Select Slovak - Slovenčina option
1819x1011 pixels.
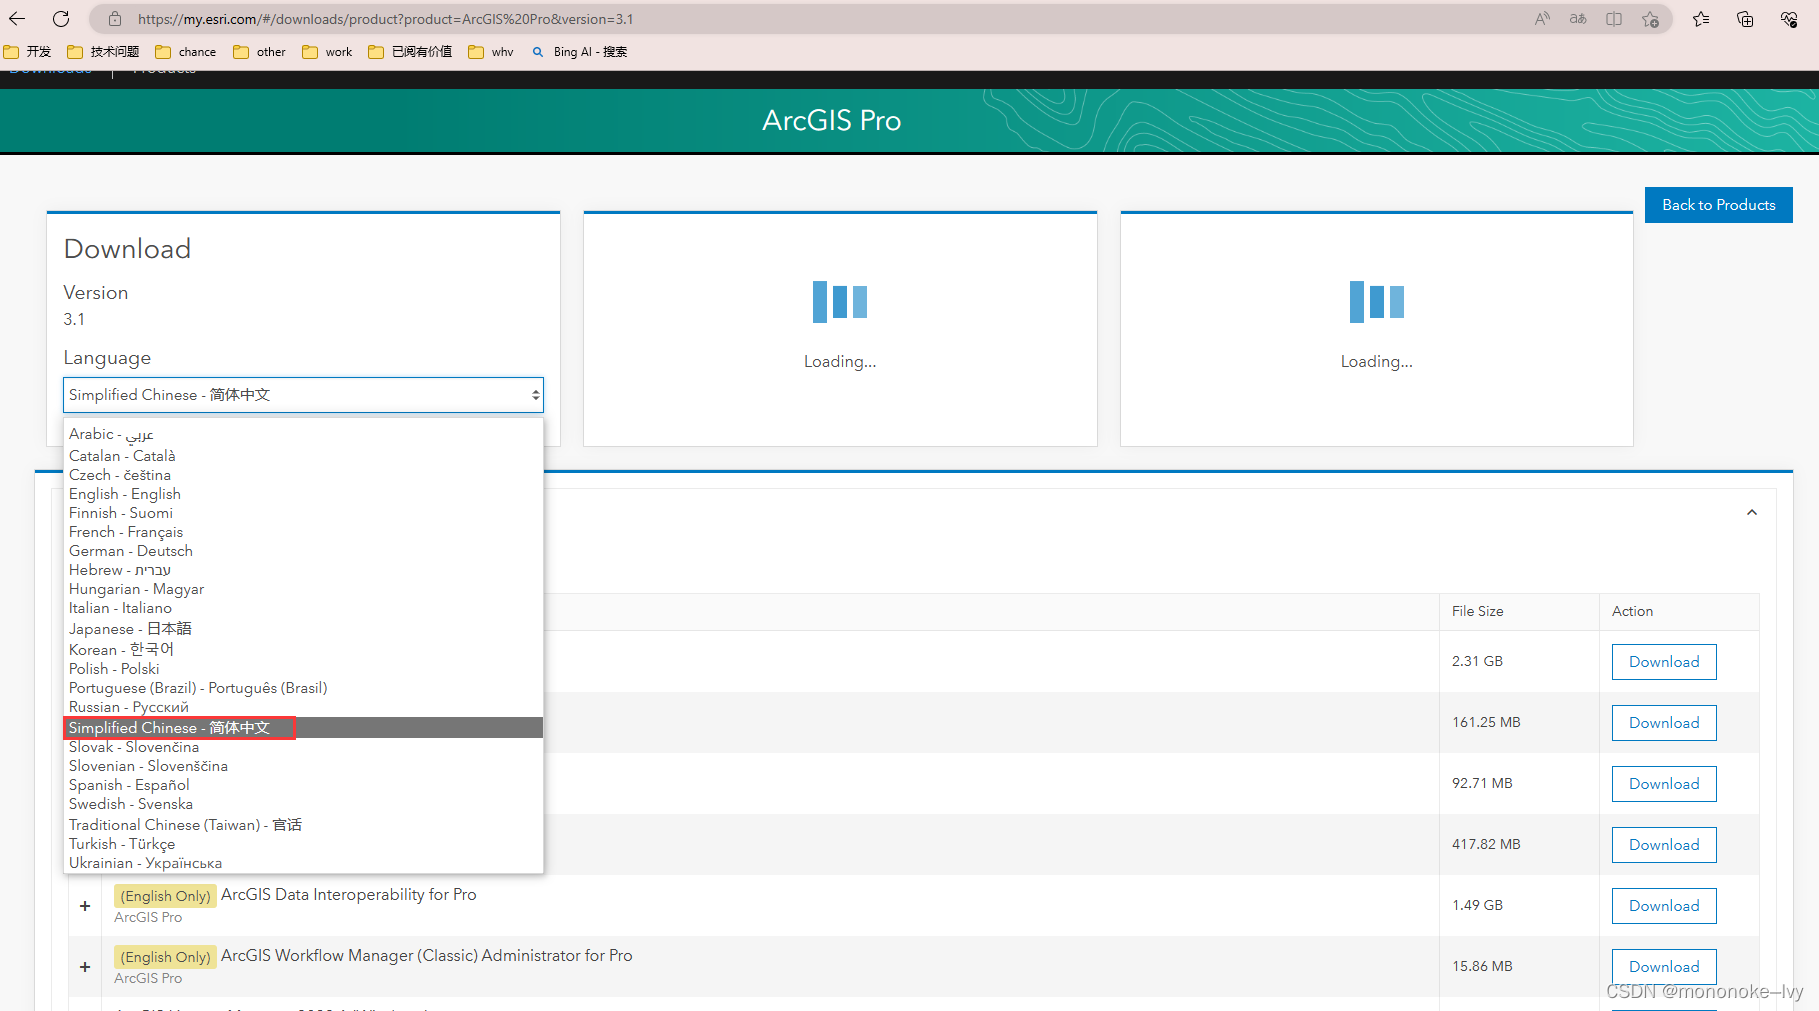[x=303, y=747]
